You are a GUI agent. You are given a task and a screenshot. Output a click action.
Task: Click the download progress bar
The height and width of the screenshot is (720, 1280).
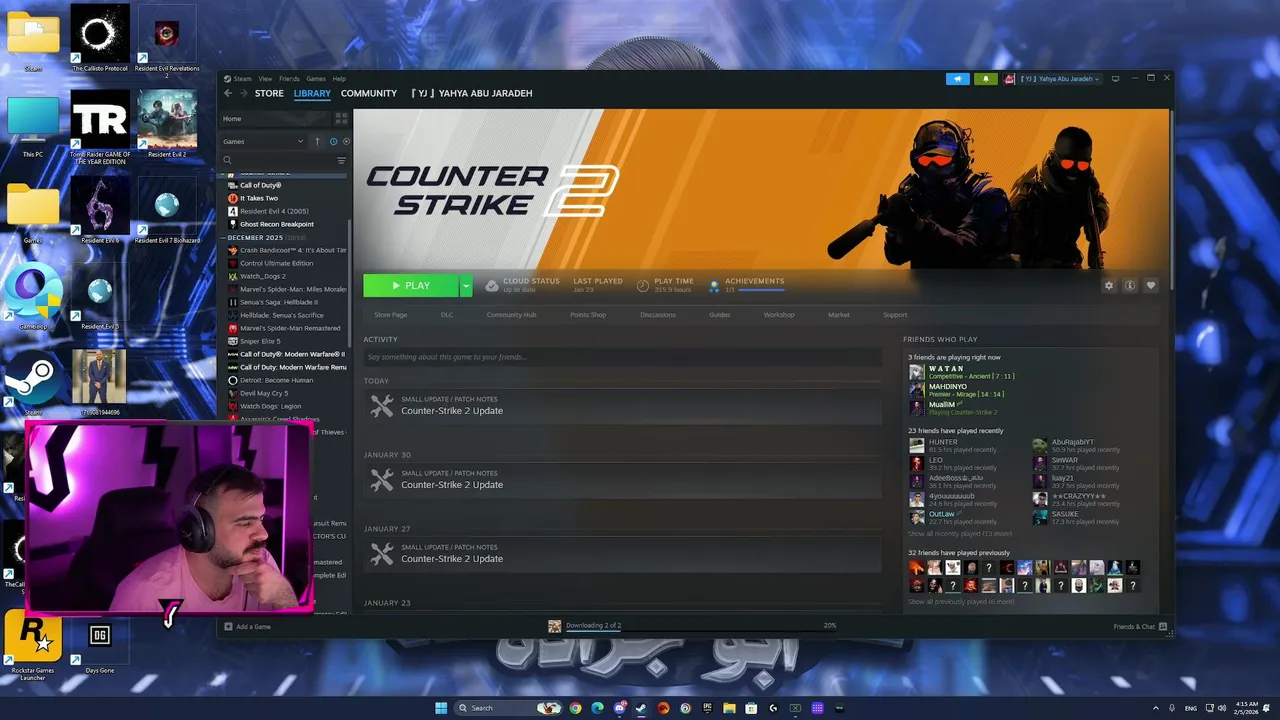[700, 630]
